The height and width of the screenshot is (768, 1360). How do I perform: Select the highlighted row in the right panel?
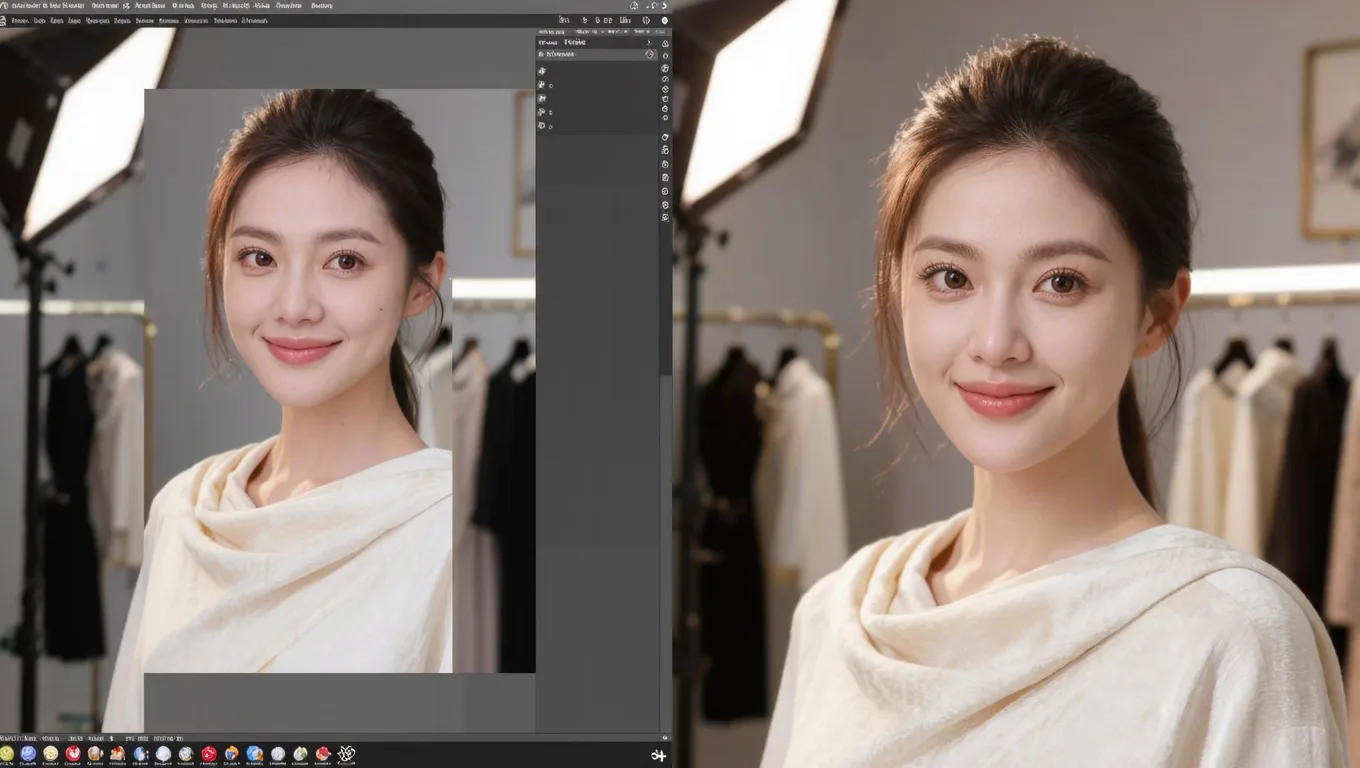click(x=597, y=55)
